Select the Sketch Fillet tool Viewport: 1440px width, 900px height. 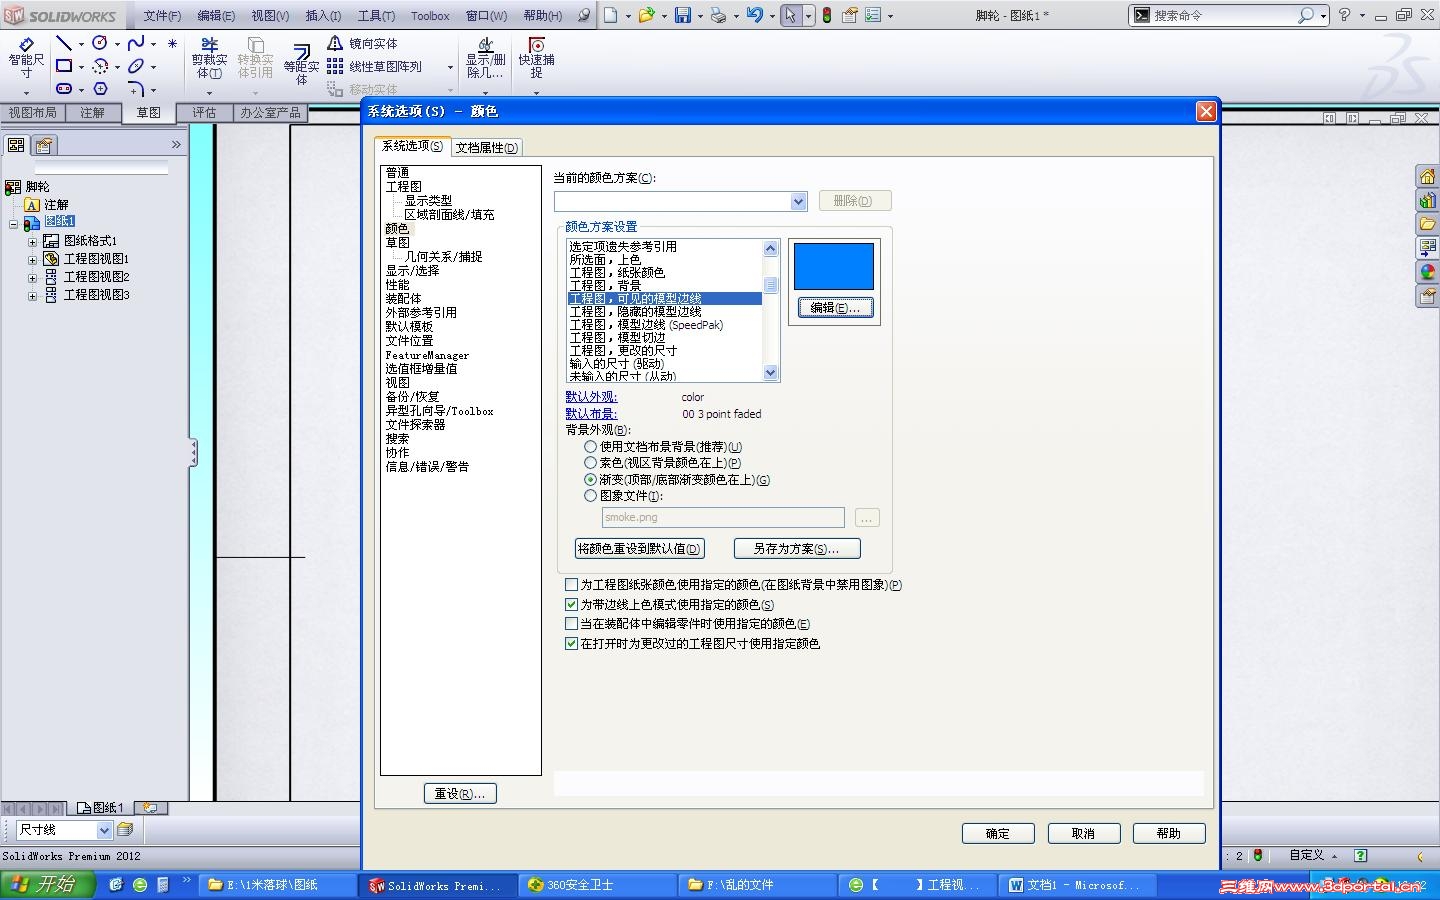point(136,89)
